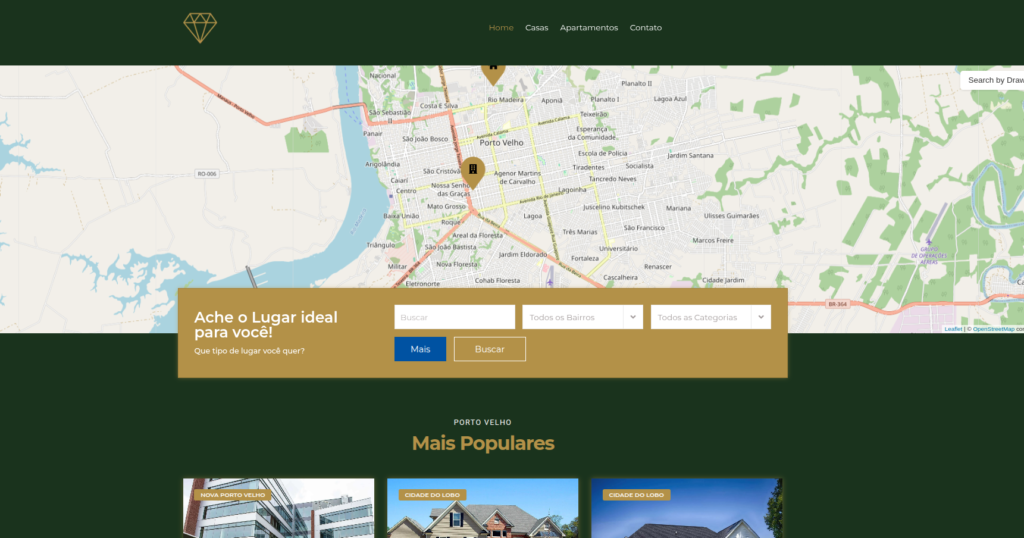Focus the Buscar text input field
This screenshot has width=1024, height=538.
point(454,317)
